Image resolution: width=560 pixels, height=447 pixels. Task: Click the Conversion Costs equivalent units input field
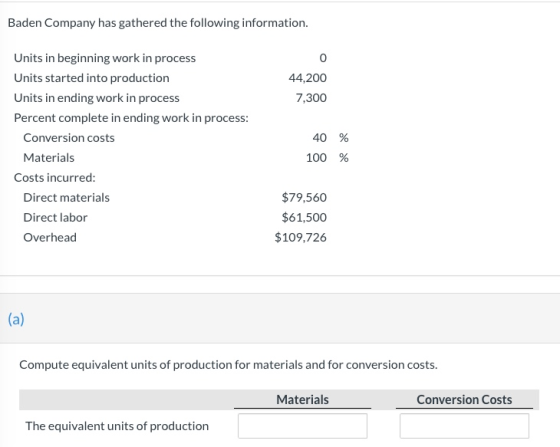coord(464,426)
